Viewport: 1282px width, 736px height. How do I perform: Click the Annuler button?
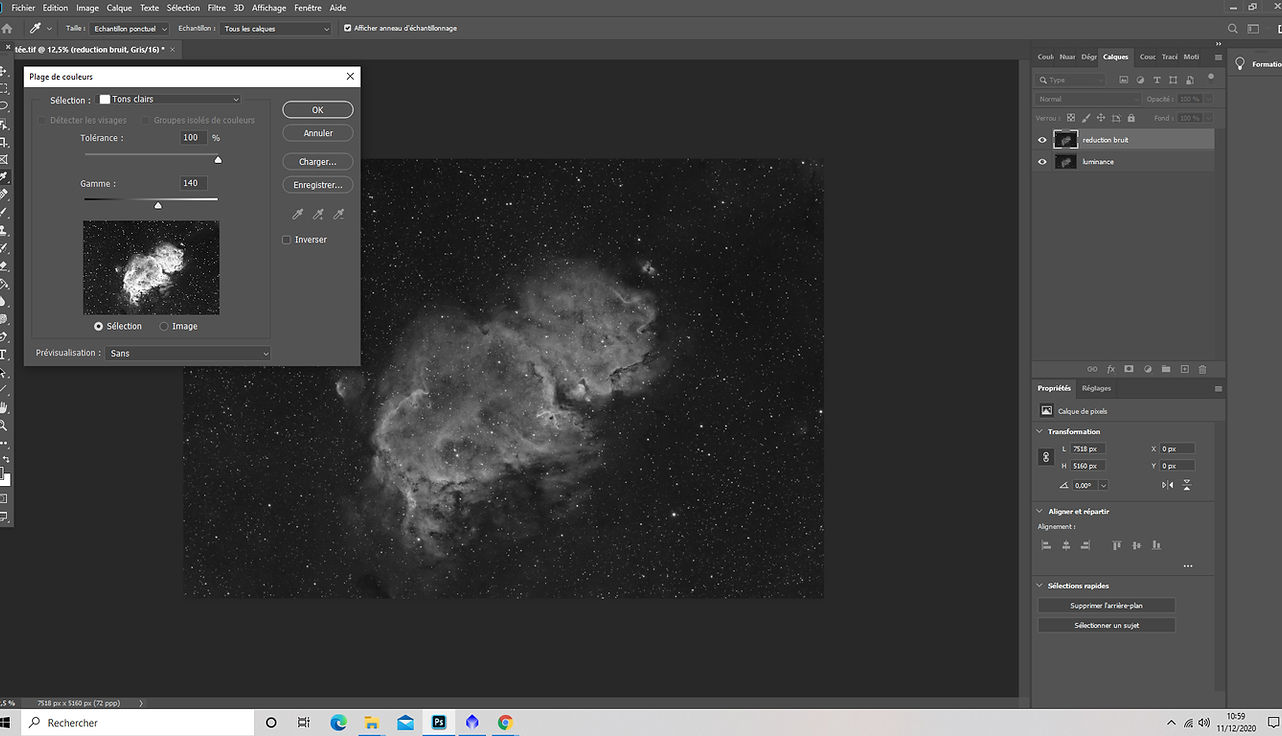[x=318, y=133]
